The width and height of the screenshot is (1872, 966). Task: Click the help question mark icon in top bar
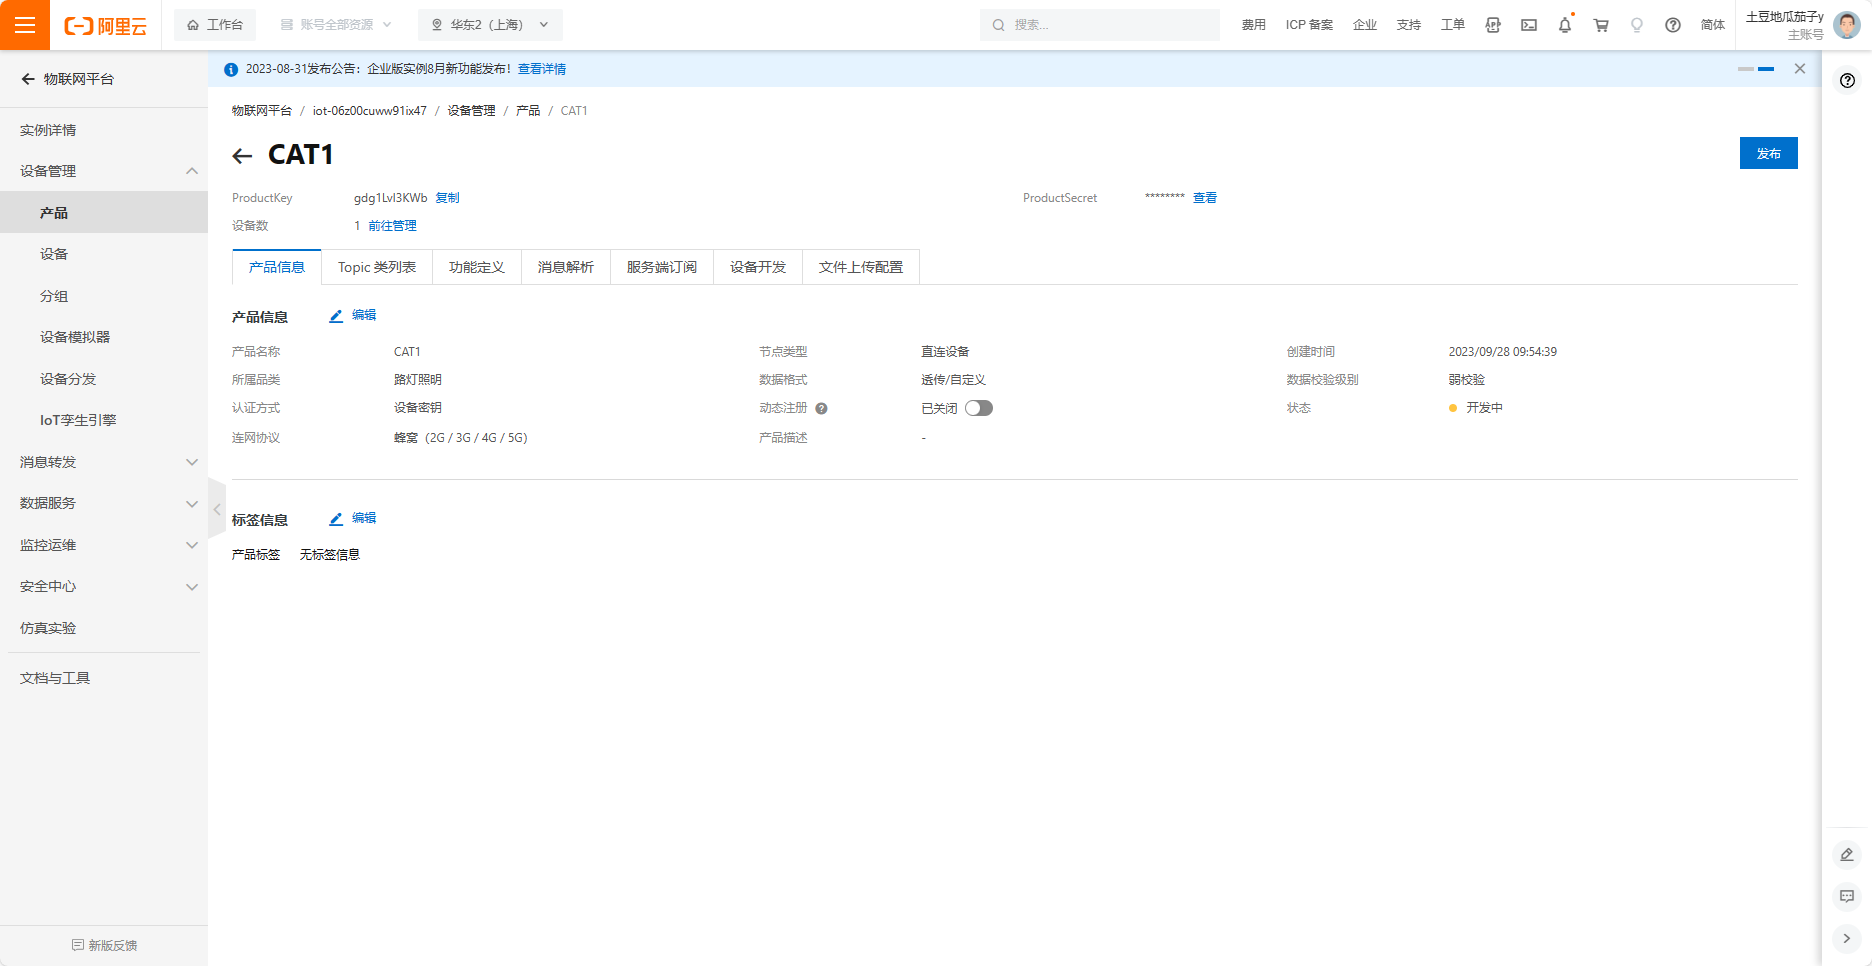pyautogui.click(x=1673, y=25)
